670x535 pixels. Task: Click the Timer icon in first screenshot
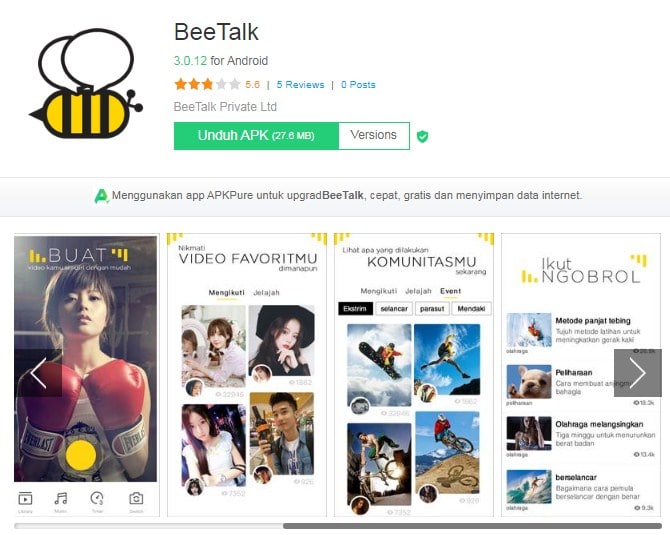(97, 498)
